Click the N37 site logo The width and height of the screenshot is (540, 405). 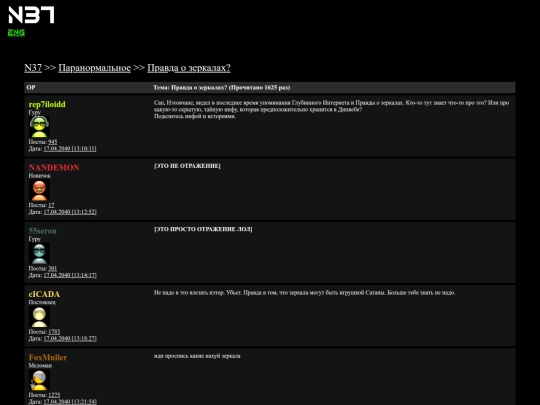pyautogui.click(x=31, y=15)
